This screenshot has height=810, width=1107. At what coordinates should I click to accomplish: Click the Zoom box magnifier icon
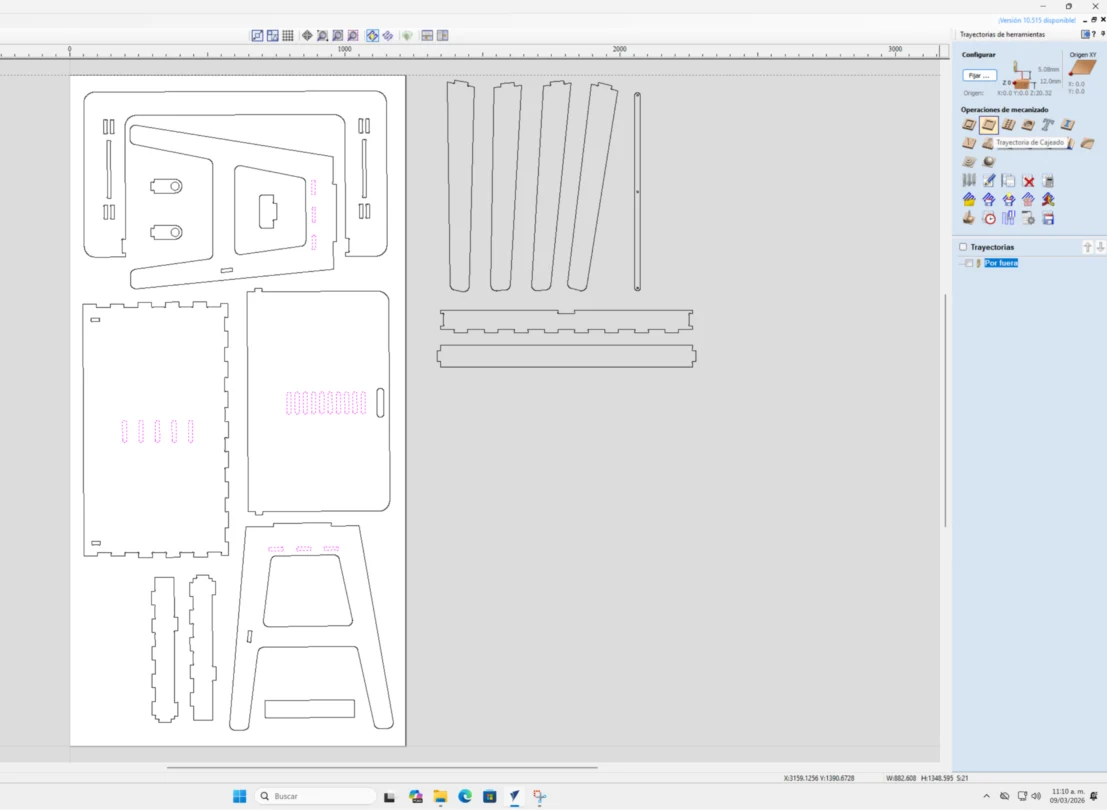(x=323, y=35)
